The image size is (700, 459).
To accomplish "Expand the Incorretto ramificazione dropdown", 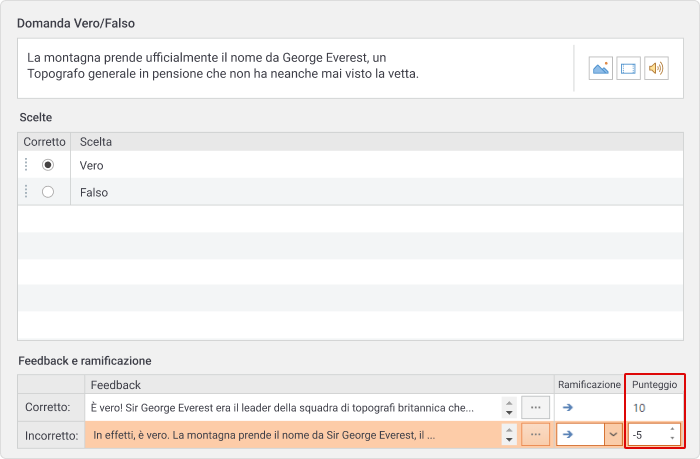I will [613, 434].
